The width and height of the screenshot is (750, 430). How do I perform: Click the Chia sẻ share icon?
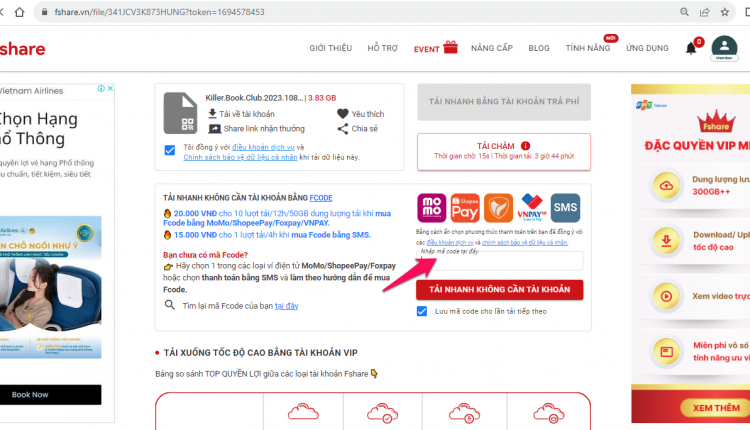tap(342, 129)
